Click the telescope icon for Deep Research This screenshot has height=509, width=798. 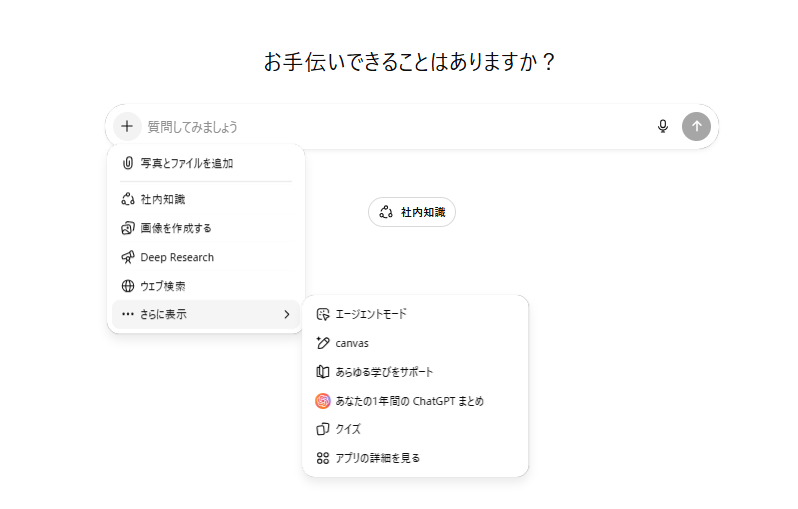coord(128,257)
